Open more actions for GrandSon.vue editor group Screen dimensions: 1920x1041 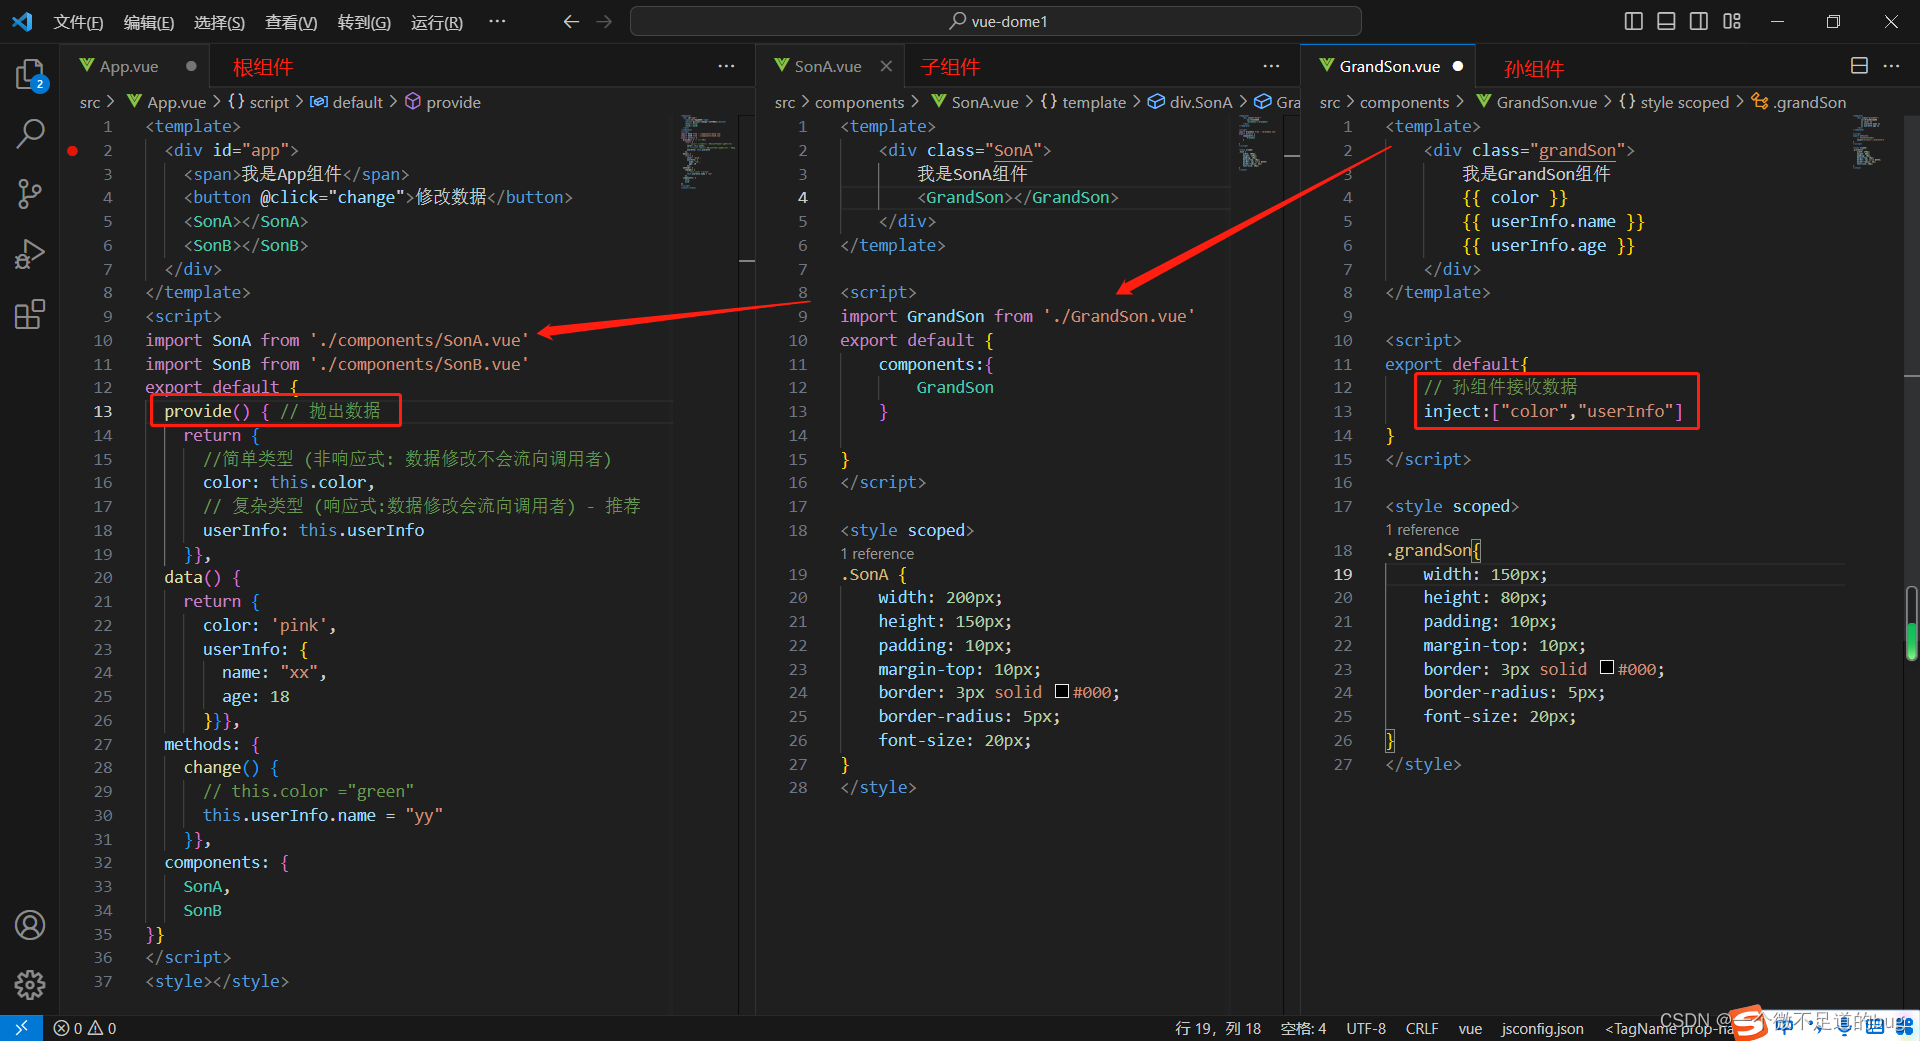1891,66
